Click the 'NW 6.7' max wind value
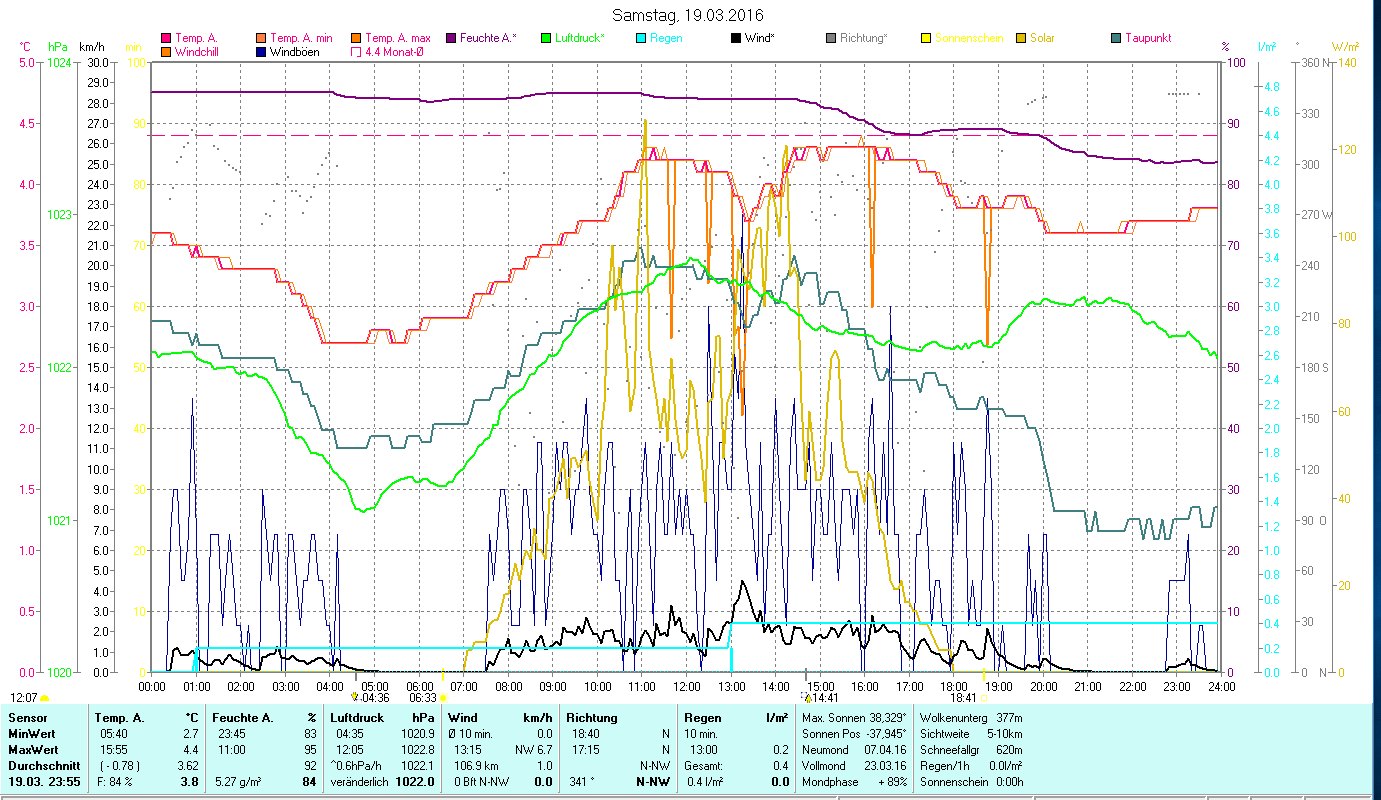 point(534,750)
